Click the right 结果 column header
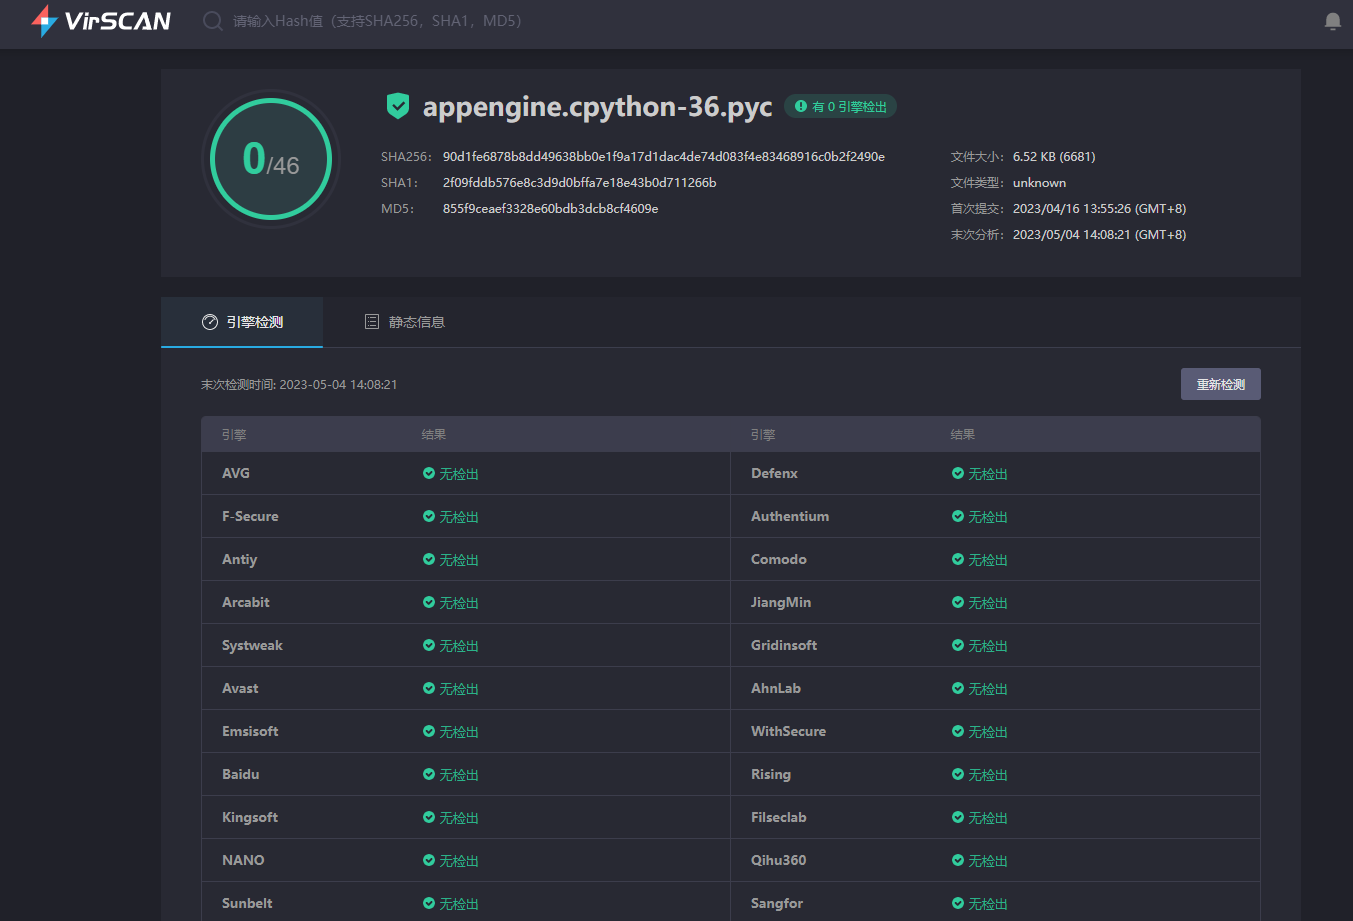 tap(963, 435)
